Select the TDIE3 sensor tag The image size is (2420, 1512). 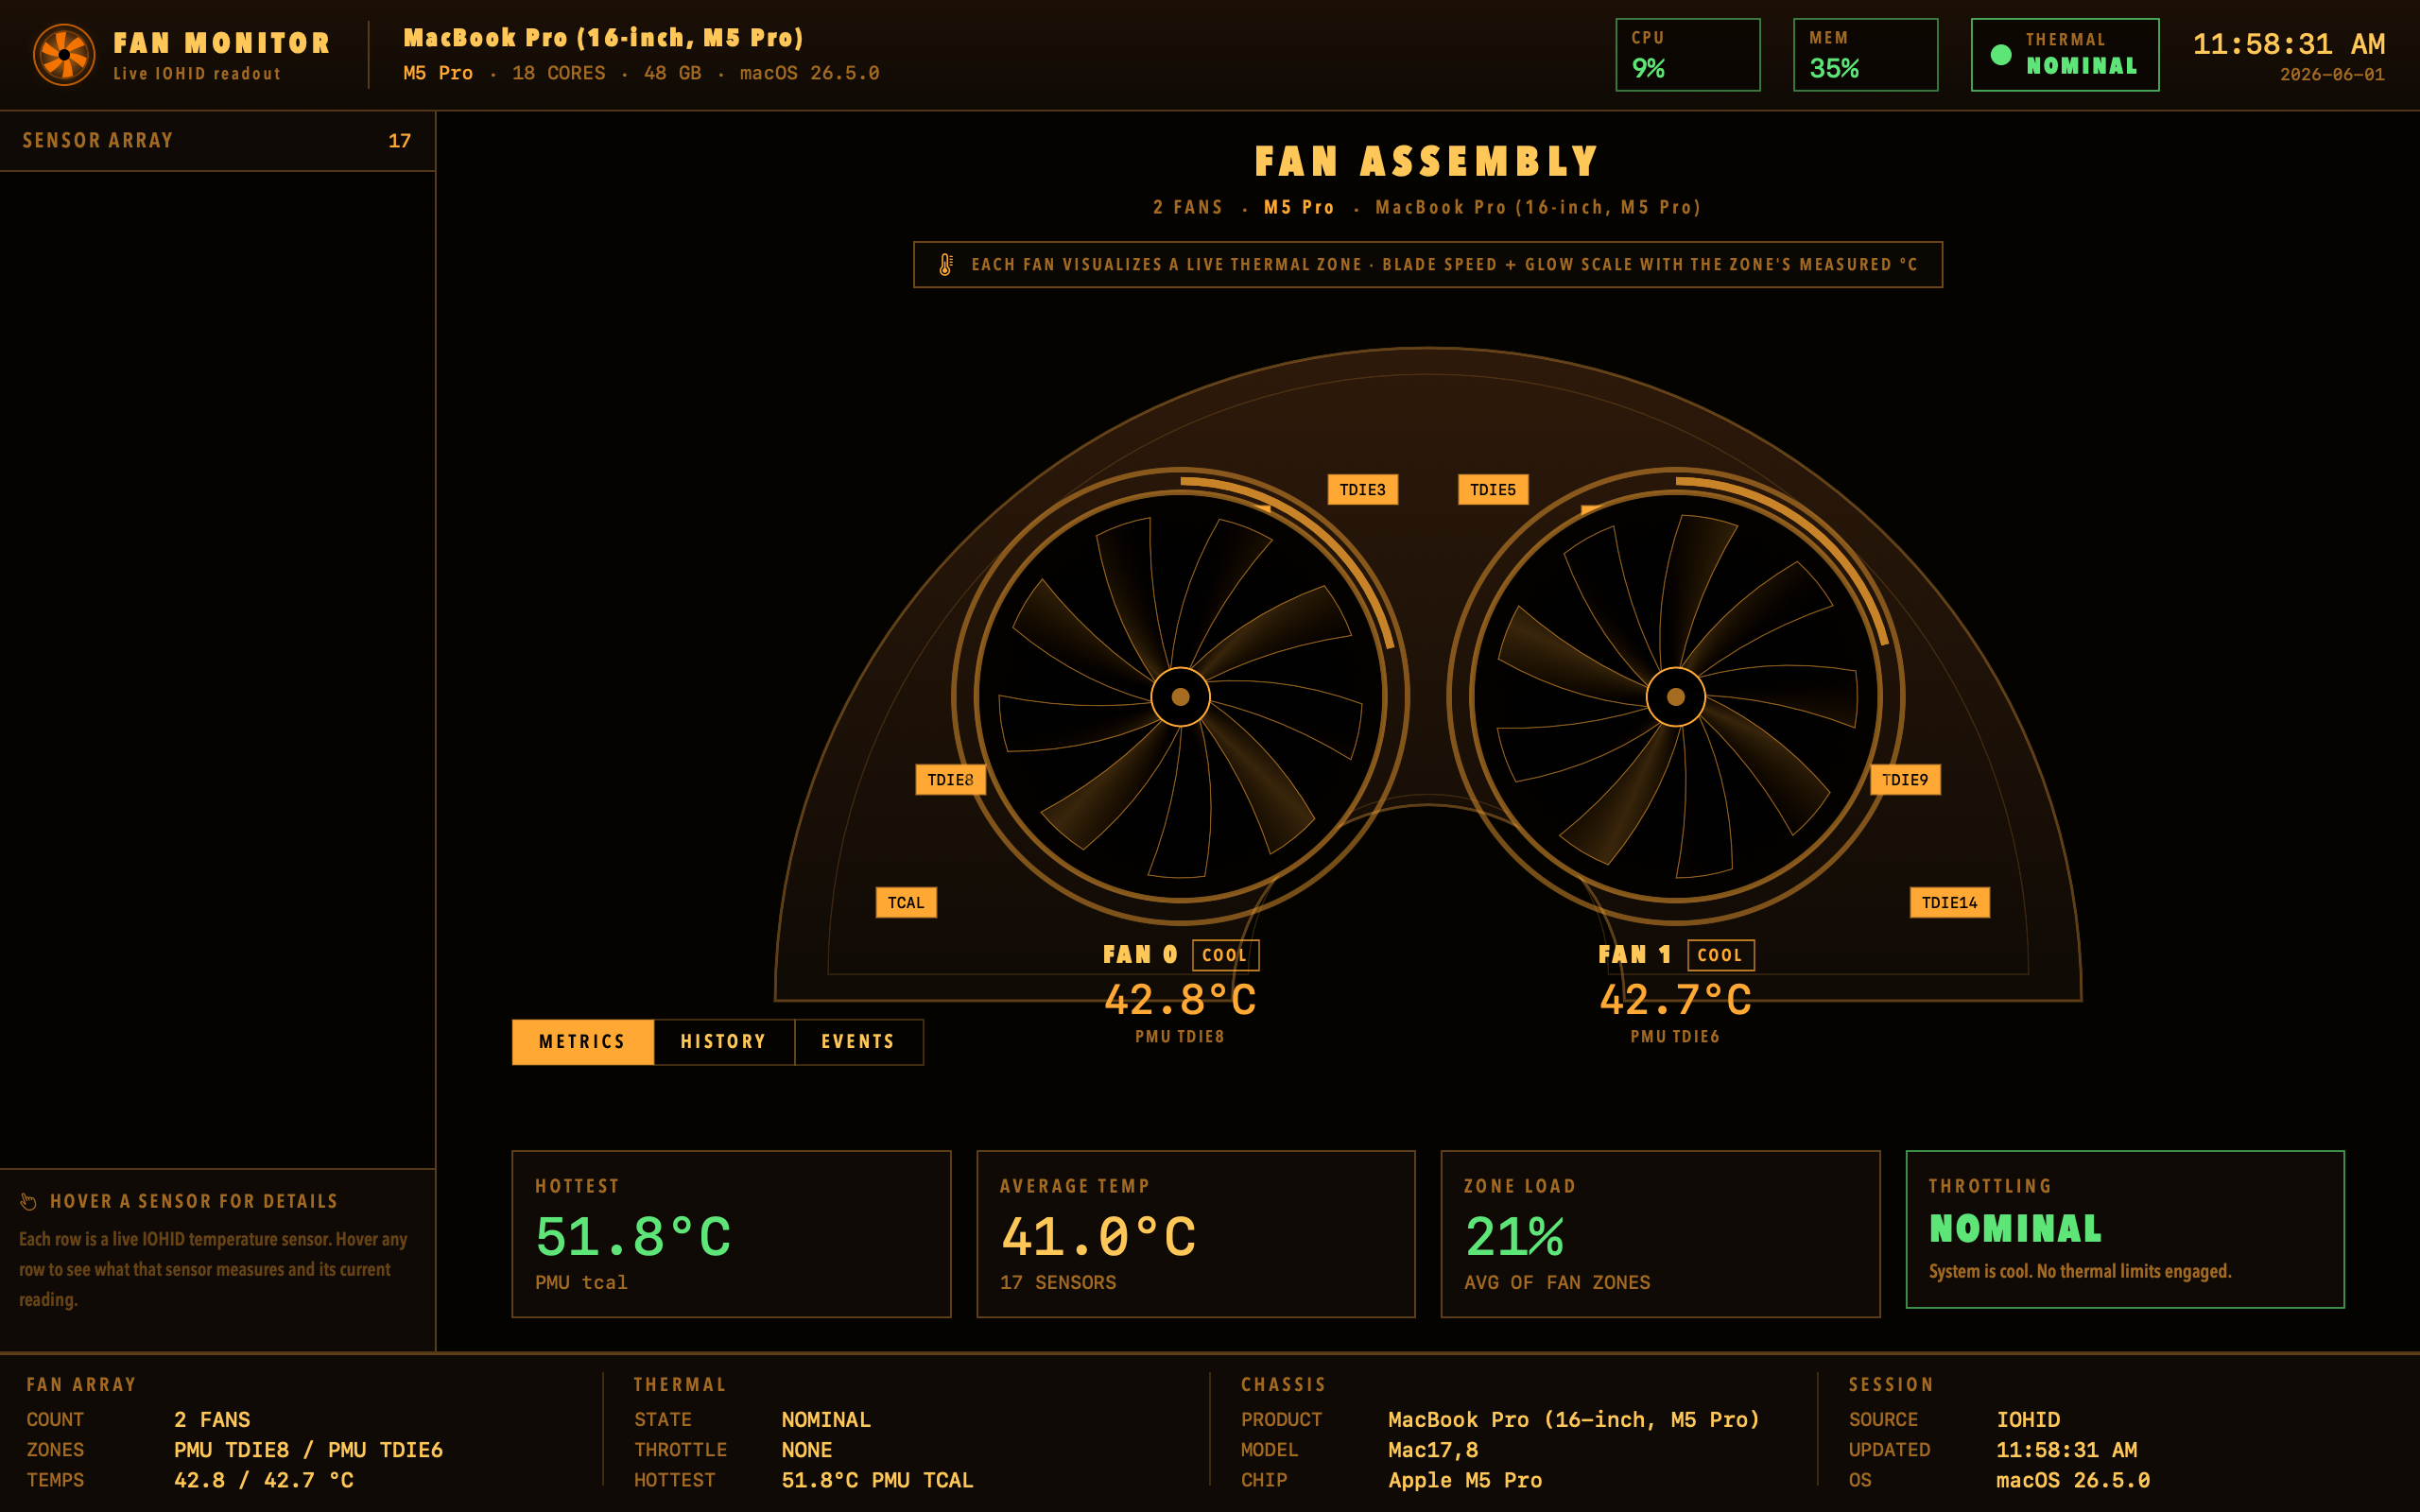click(1362, 490)
